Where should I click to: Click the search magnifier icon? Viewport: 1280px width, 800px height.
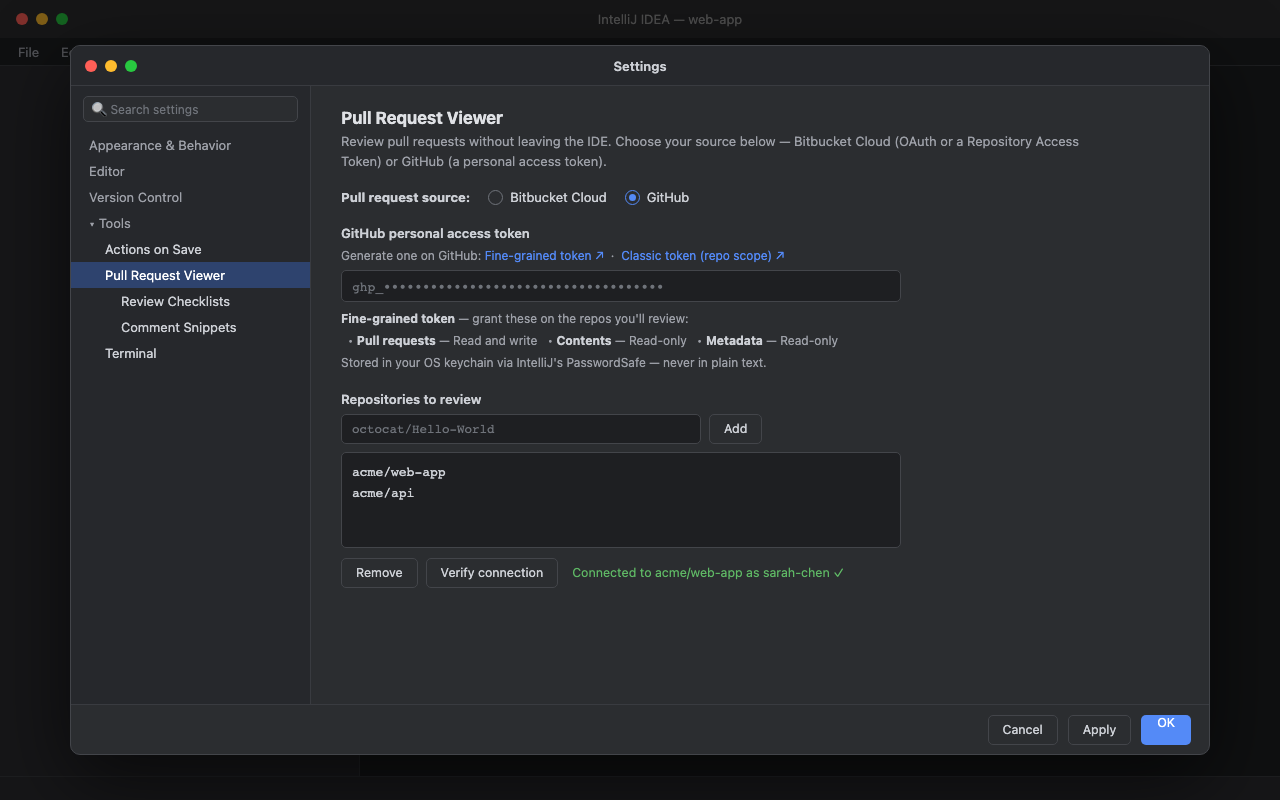tap(99, 109)
